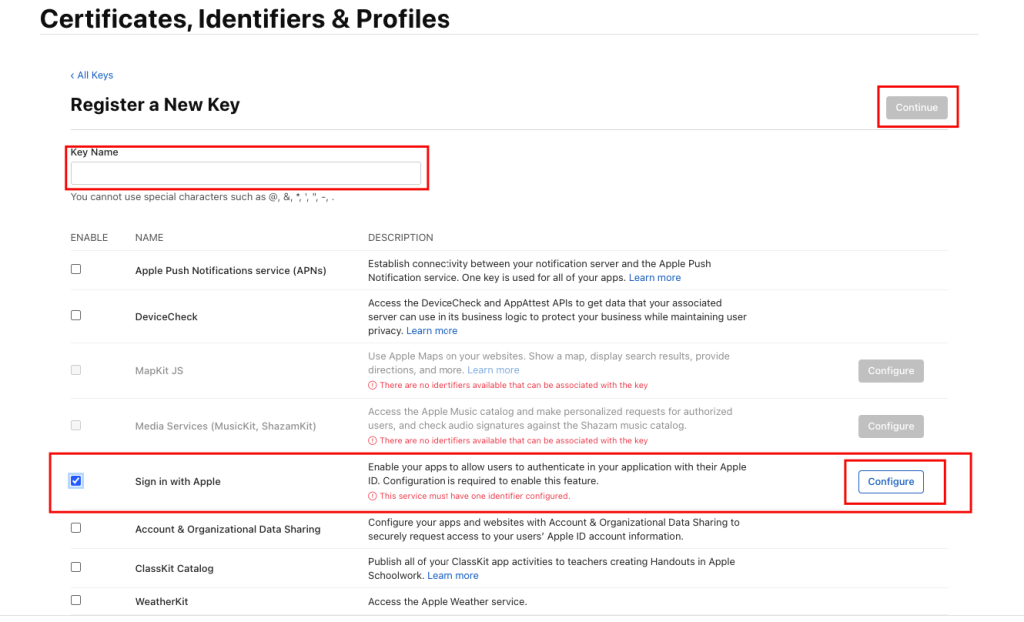Open Learn more link for DeviceCheck
This screenshot has width=1024, height=622.
click(432, 331)
